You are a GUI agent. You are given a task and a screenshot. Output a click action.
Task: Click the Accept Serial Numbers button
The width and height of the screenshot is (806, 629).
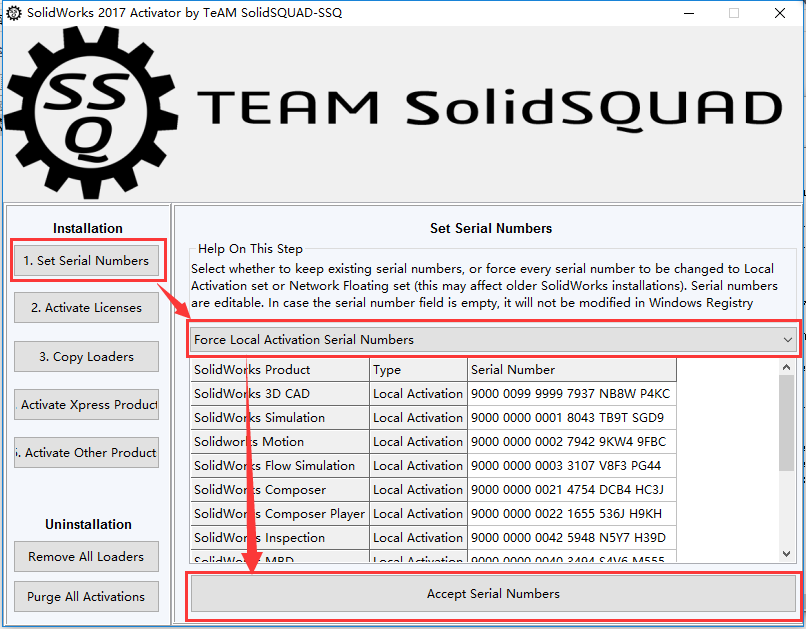[x=493, y=594]
